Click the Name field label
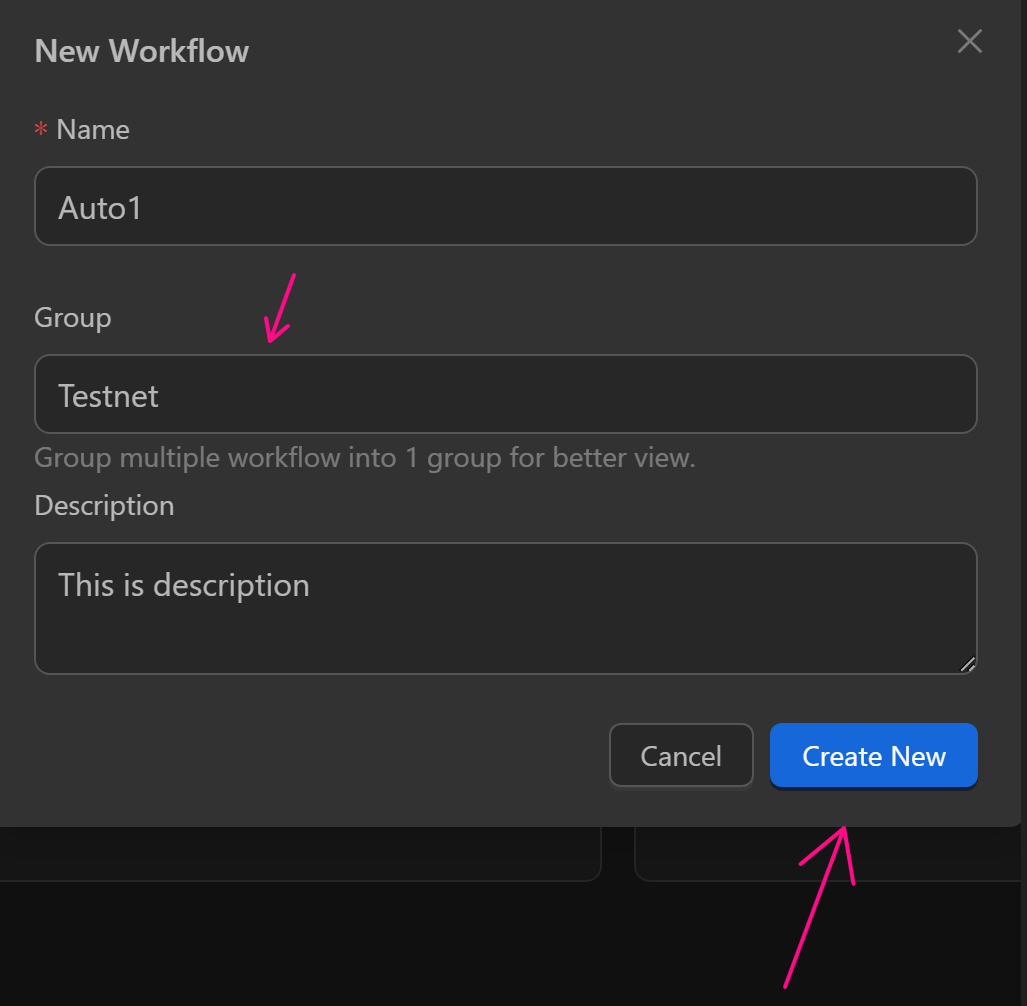The width and height of the screenshot is (1027, 1006). (93, 130)
